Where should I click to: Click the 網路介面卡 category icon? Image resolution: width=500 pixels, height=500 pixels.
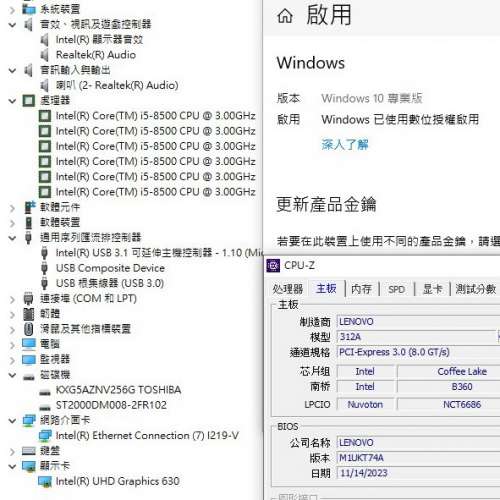(x=29, y=420)
